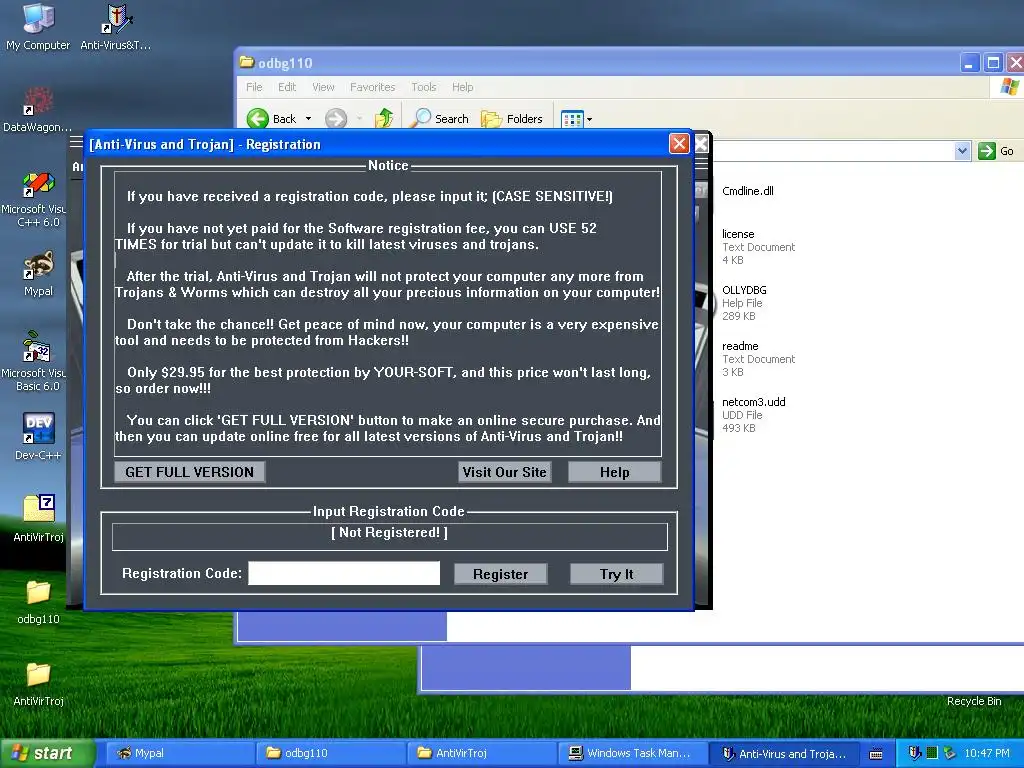This screenshot has width=1024, height=768.
Task: Focus the Registration Code input field
Action: (344, 573)
